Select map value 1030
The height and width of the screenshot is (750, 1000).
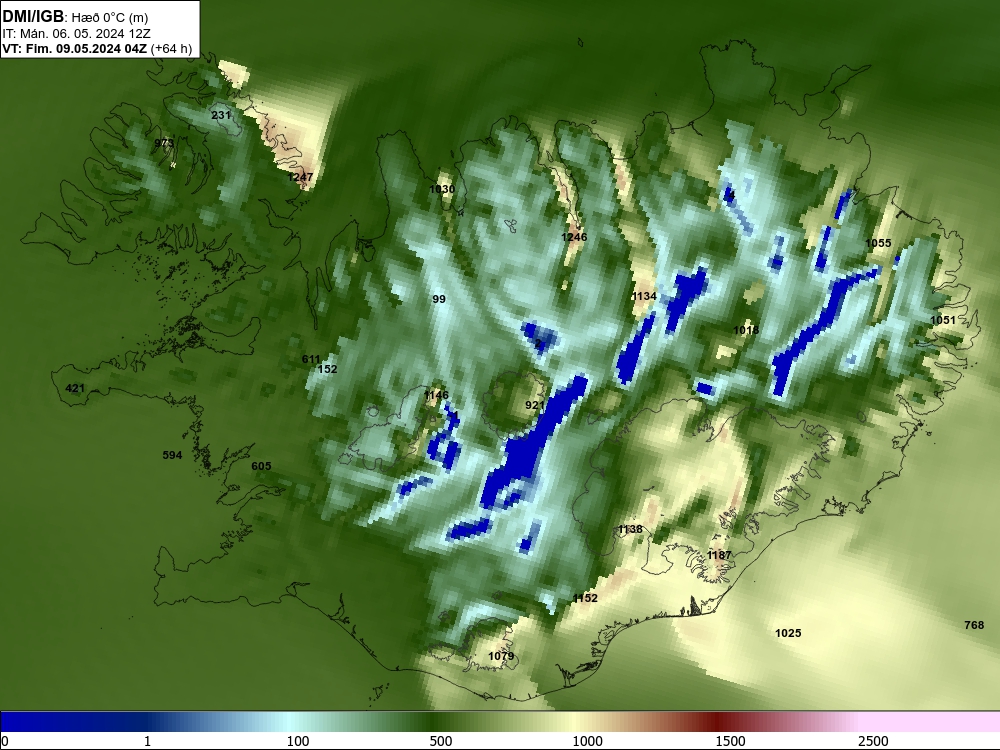point(442,189)
